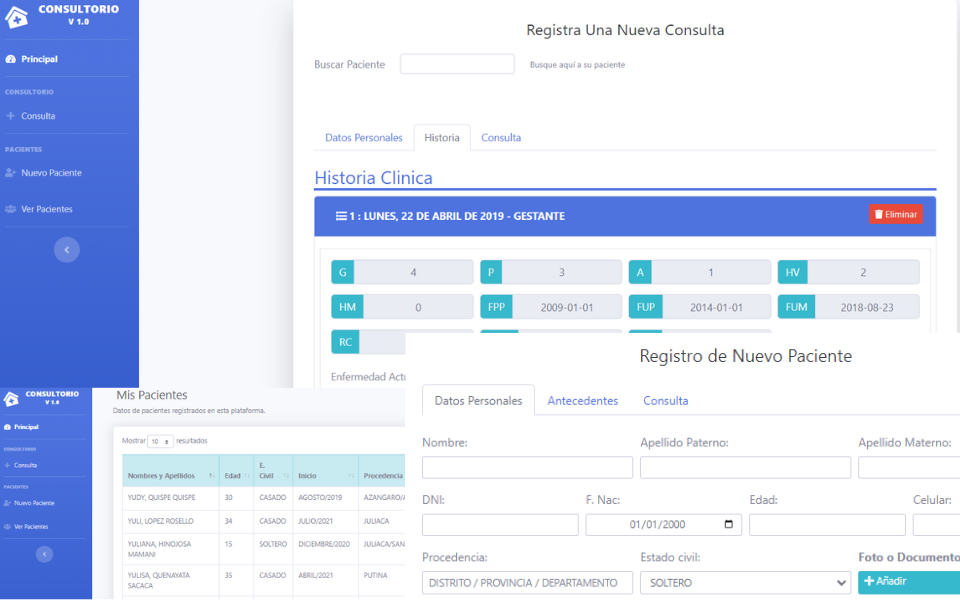
Task: Click the Ver Pacientes icon in the large sidebar
Action: tap(11, 209)
